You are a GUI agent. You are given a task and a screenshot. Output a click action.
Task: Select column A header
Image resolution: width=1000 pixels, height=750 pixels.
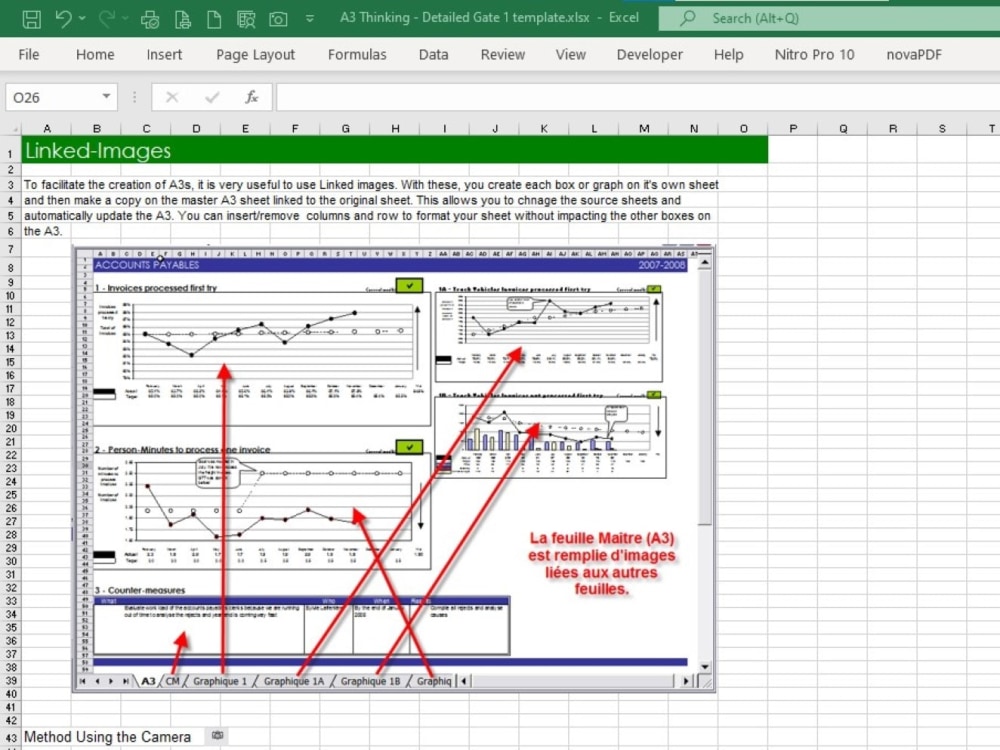point(47,129)
